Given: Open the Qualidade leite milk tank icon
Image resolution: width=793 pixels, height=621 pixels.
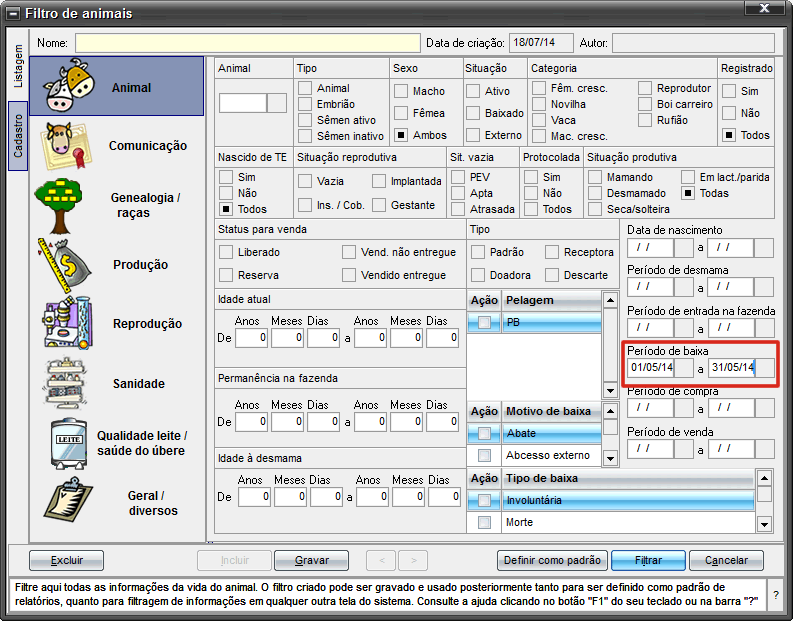Looking at the screenshot, I should (68, 442).
